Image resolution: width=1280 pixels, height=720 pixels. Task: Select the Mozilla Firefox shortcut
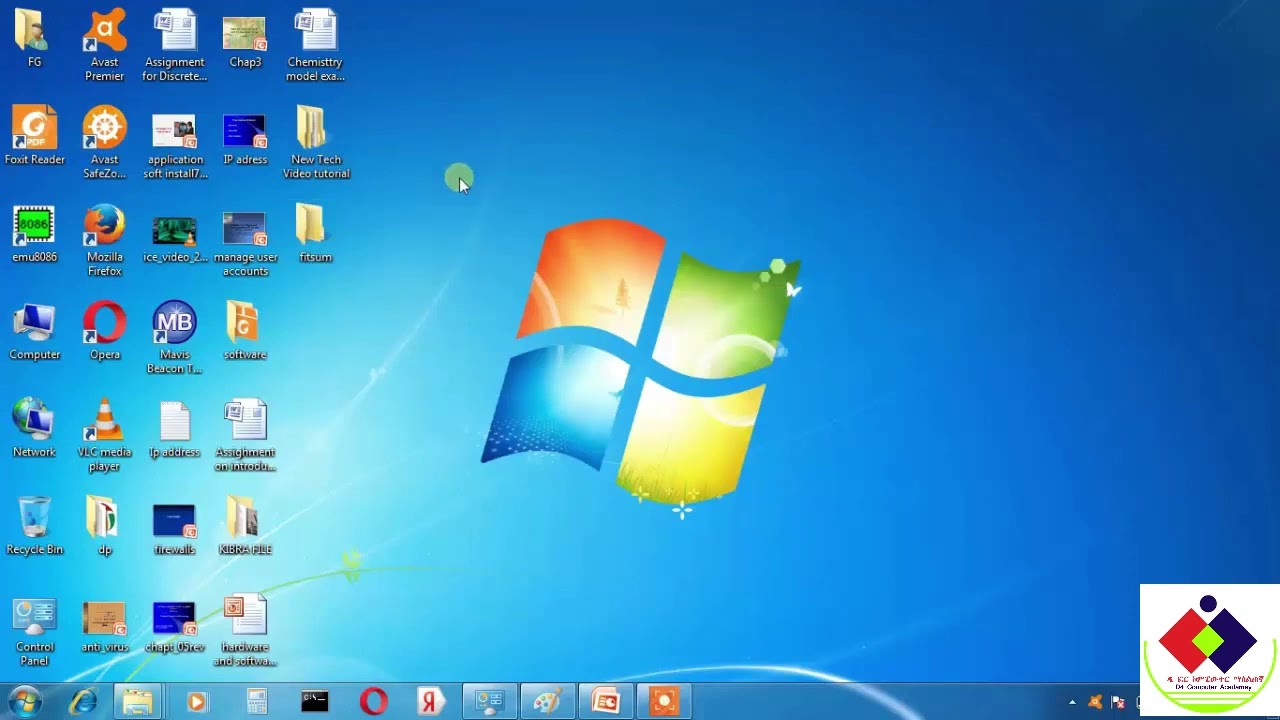(105, 241)
